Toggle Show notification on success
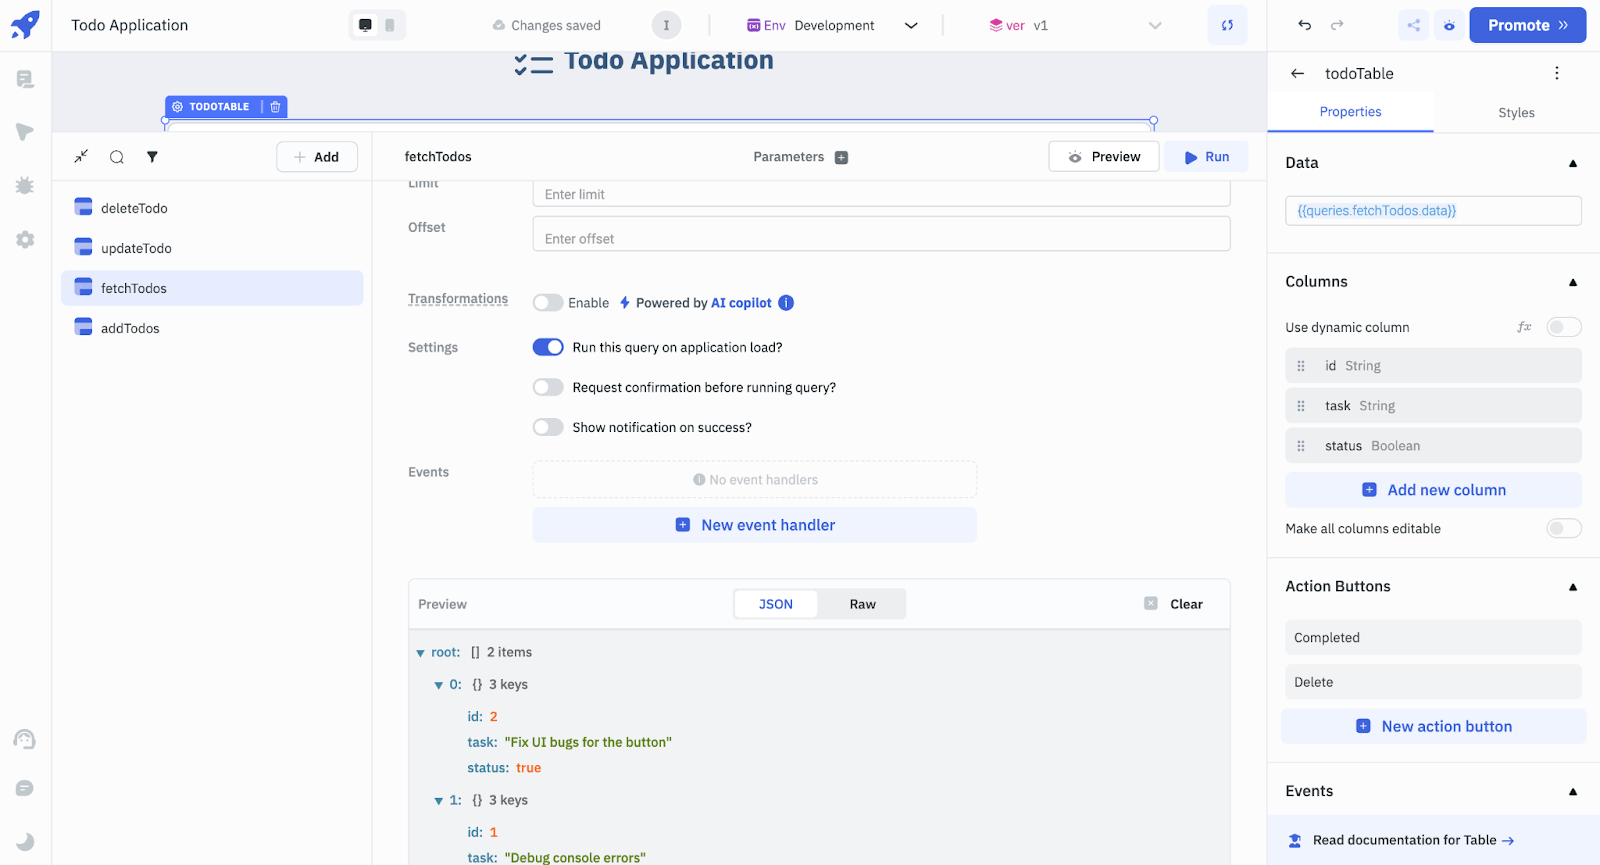The image size is (1600, 865). pos(548,427)
